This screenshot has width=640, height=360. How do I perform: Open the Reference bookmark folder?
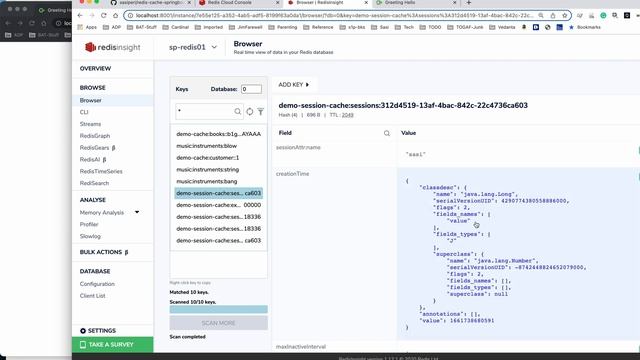(x=318, y=27)
